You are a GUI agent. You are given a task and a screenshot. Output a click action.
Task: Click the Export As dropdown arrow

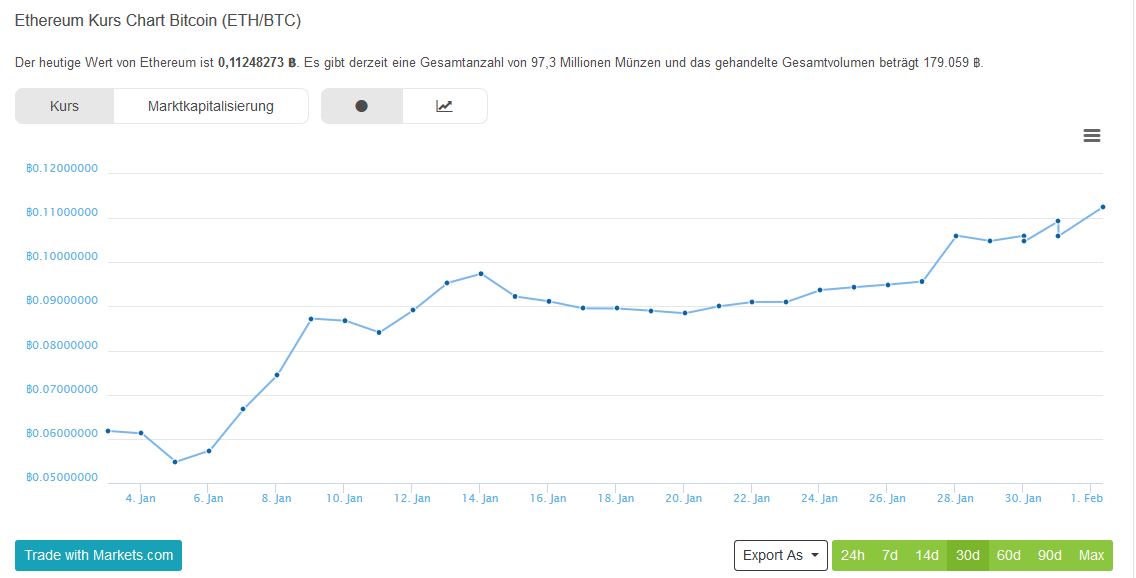[x=815, y=555]
